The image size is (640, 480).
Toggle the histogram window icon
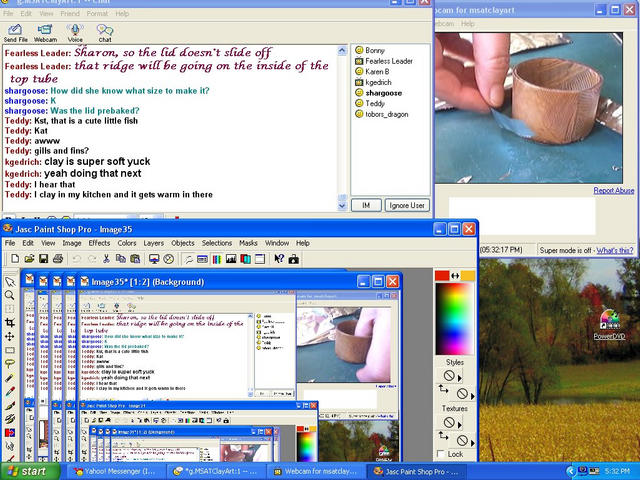[x=231, y=259]
